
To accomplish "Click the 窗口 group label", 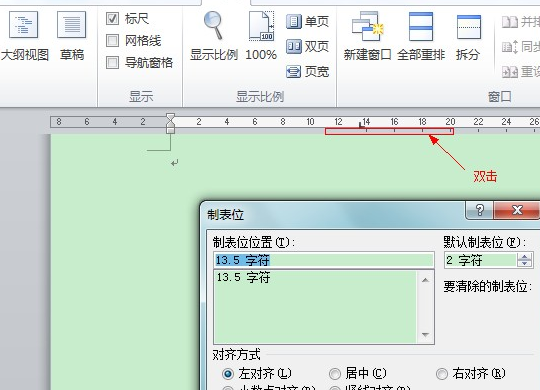I will click(499, 96).
